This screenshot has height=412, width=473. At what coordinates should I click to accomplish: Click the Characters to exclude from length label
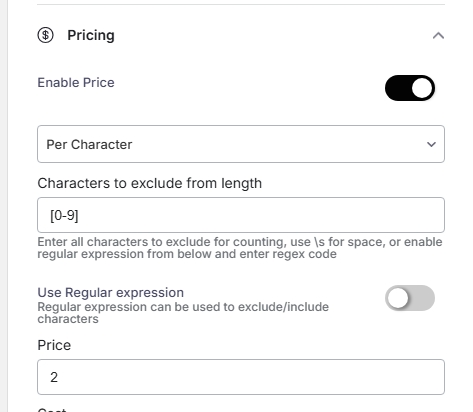149,183
